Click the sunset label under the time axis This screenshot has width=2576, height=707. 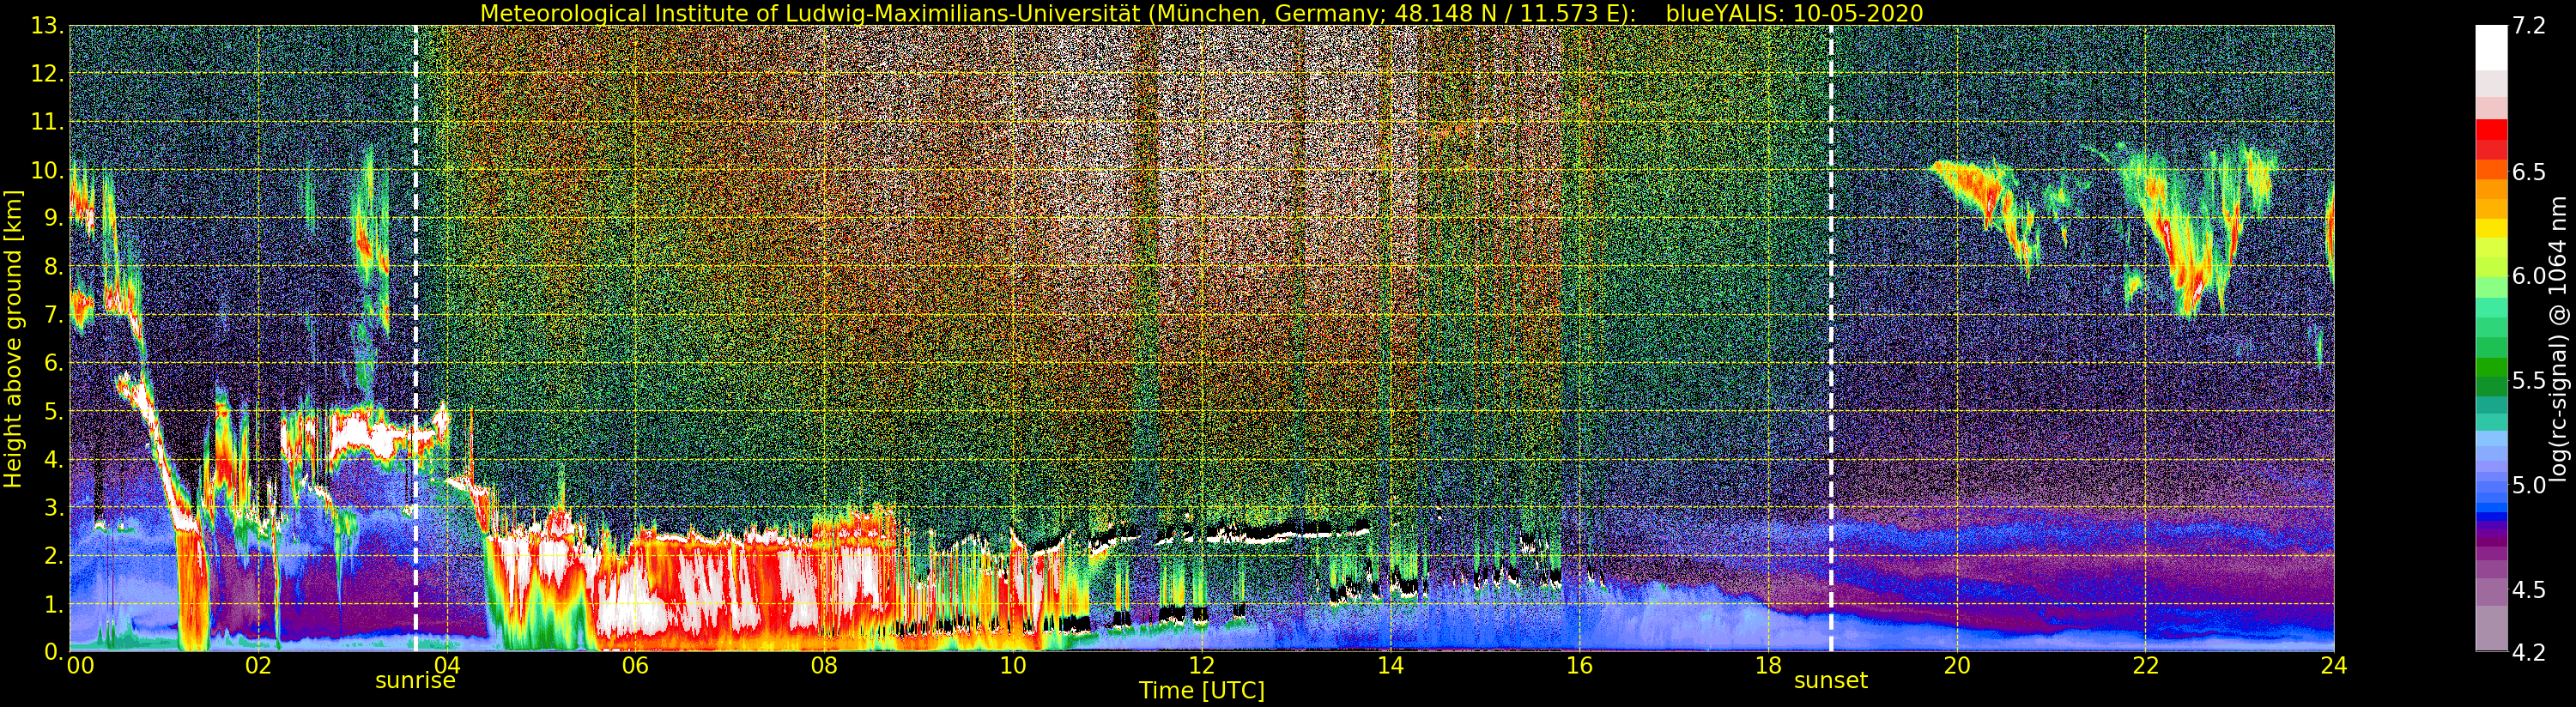click(1830, 681)
